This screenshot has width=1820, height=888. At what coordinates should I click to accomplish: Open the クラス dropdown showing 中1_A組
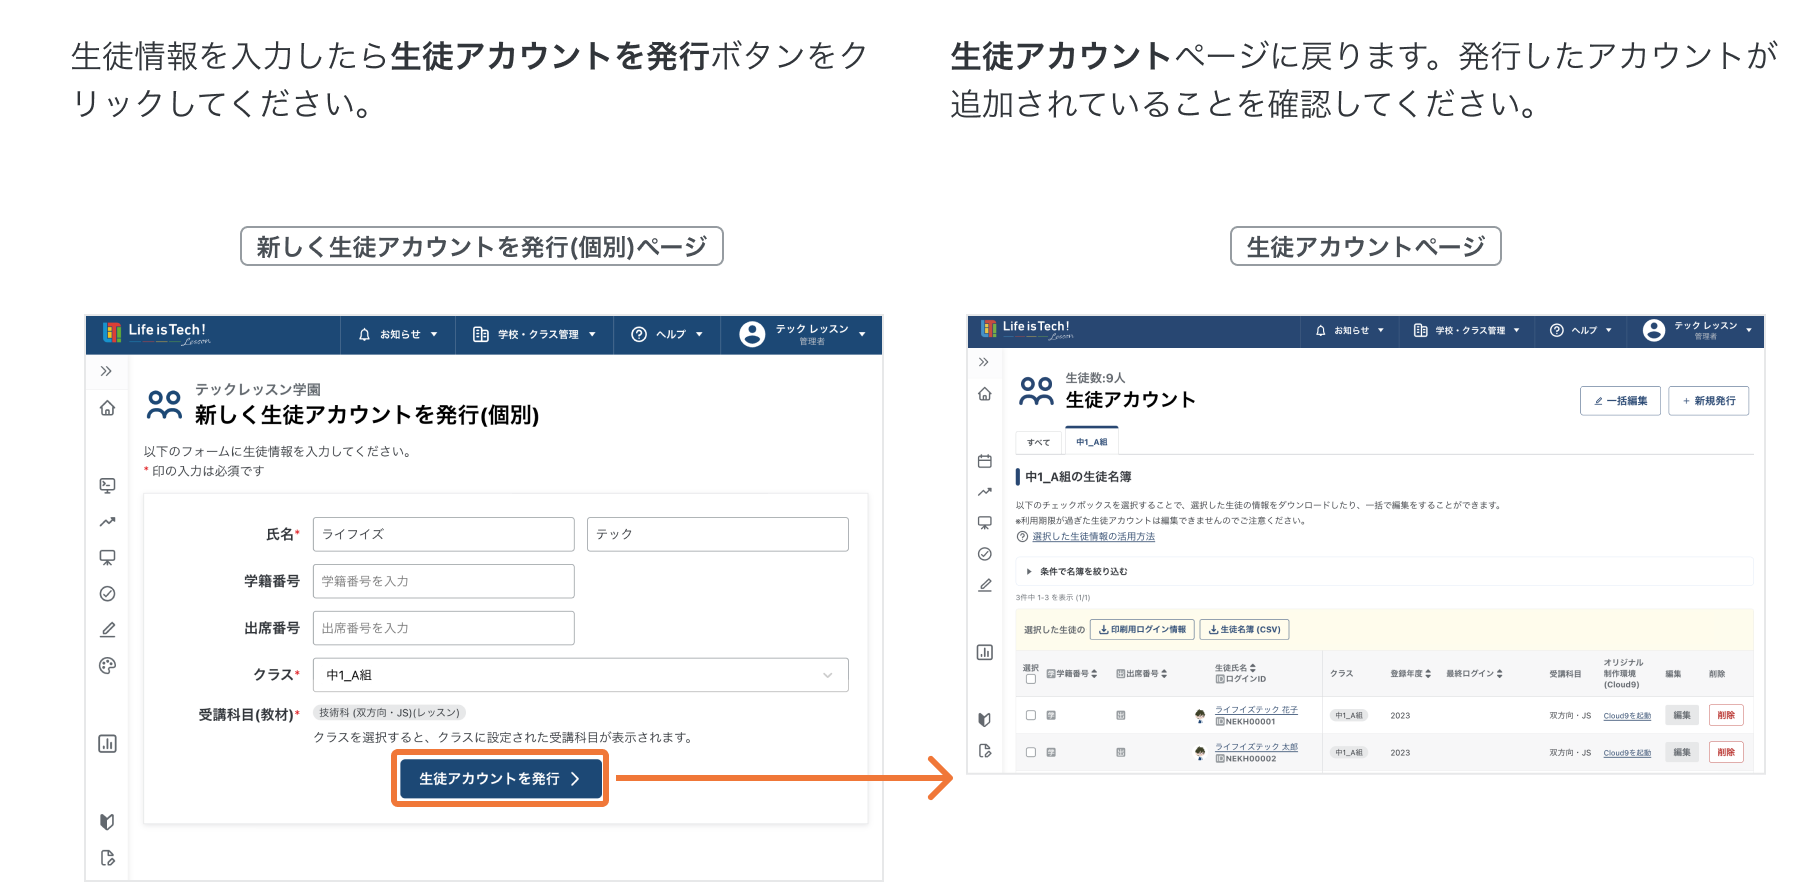click(x=580, y=675)
